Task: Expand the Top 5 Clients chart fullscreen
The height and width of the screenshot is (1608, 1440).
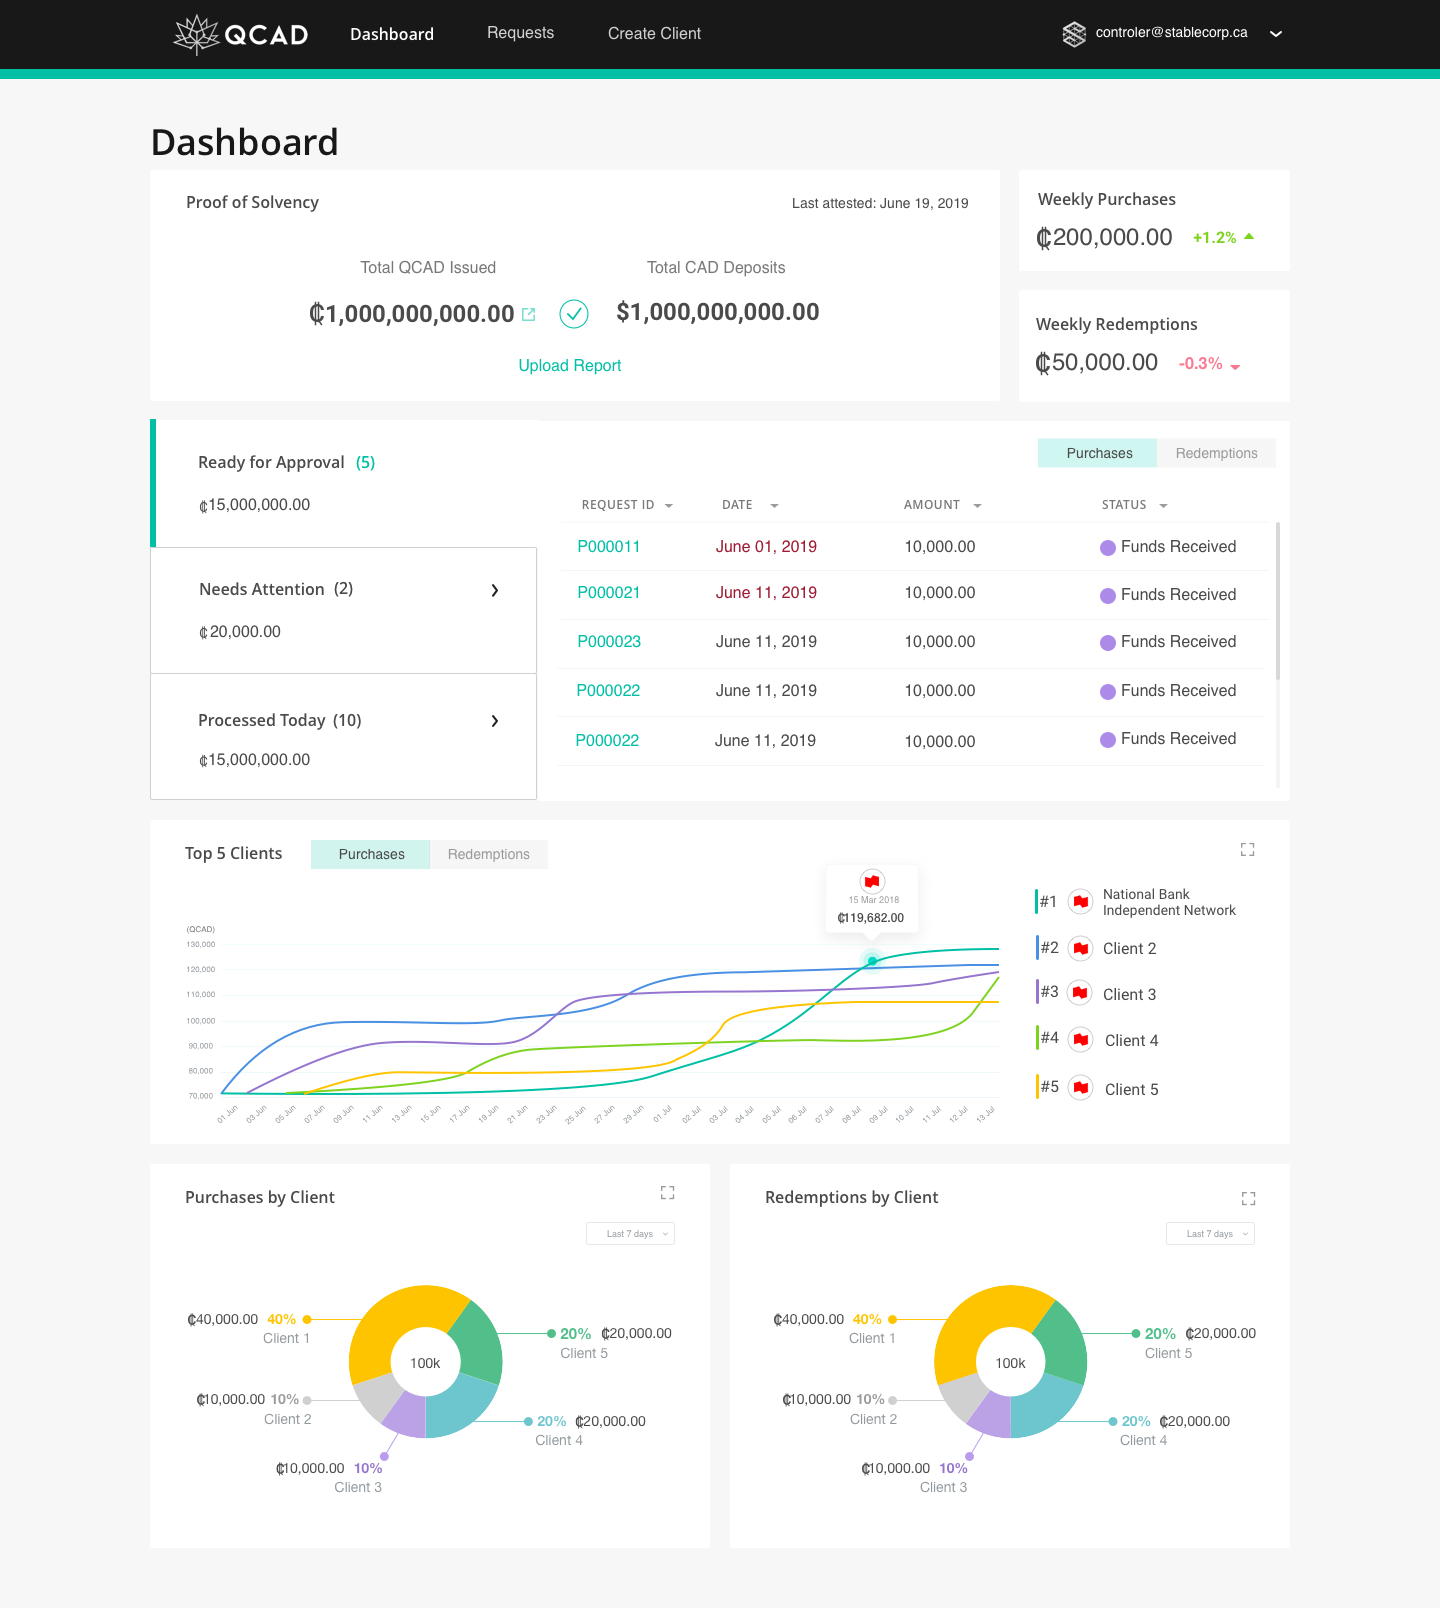Action: [1247, 849]
